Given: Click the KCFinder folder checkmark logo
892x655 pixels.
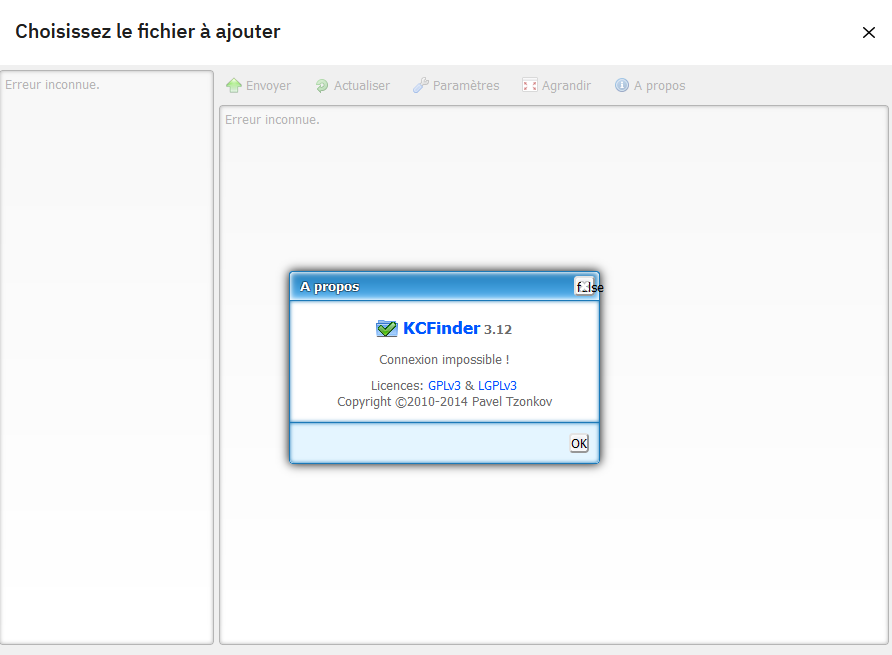Looking at the screenshot, I should click(387, 329).
